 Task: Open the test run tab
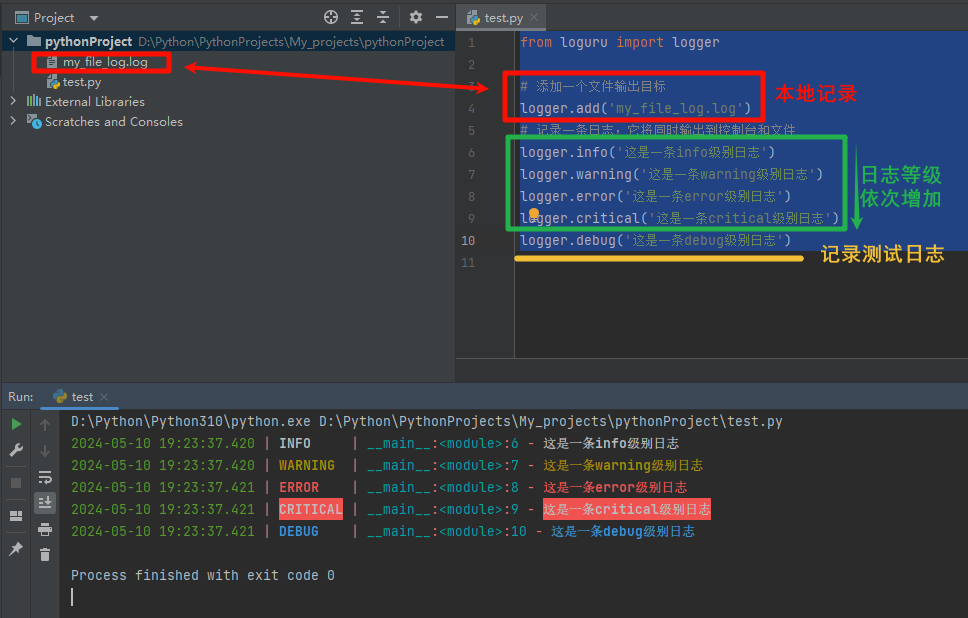click(x=81, y=396)
